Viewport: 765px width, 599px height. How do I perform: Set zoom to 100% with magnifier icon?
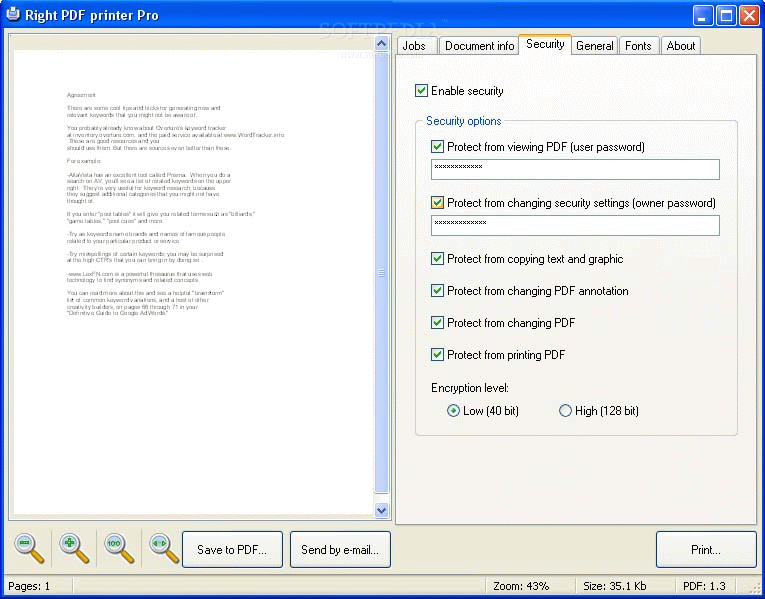point(119,549)
